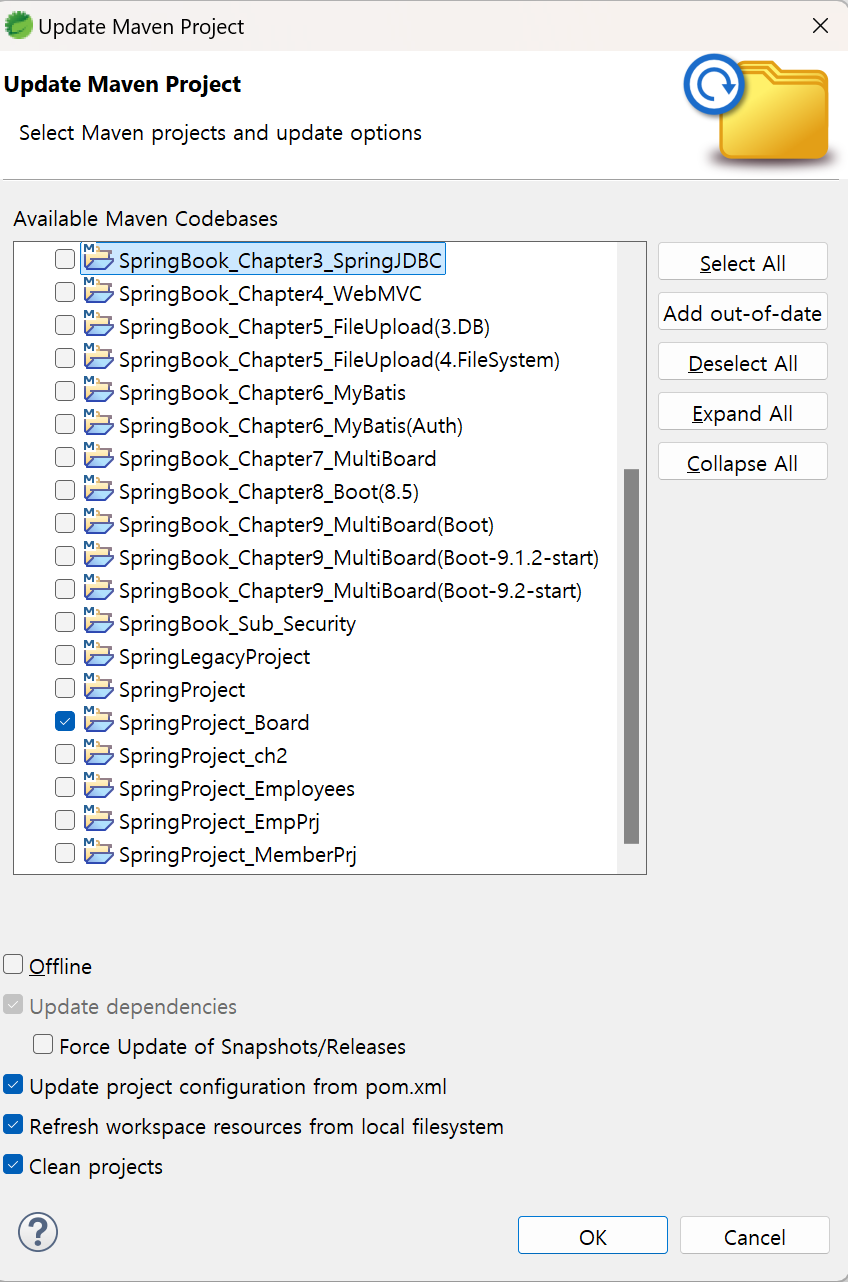
Task: Select the SpringBook_Chapter5_FileUpload(4.FileSystem) row text
Action: [x=339, y=359]
